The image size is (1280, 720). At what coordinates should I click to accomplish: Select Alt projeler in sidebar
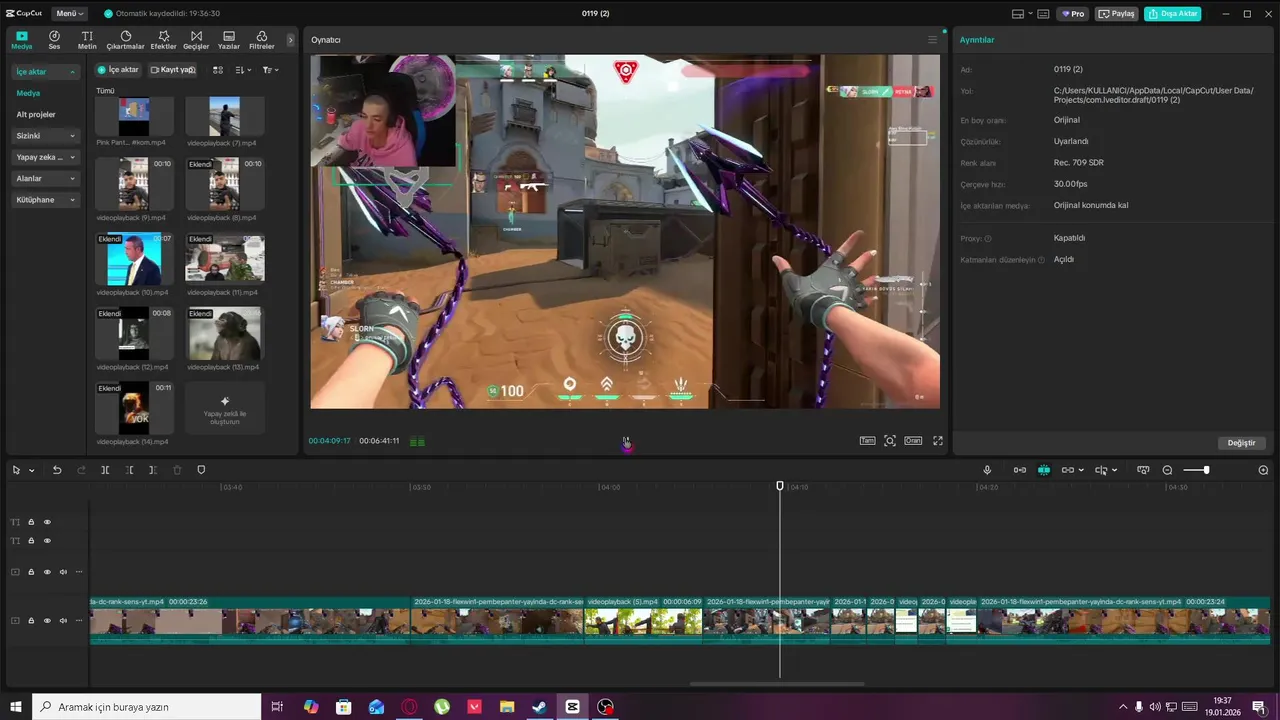click(36, 114)
